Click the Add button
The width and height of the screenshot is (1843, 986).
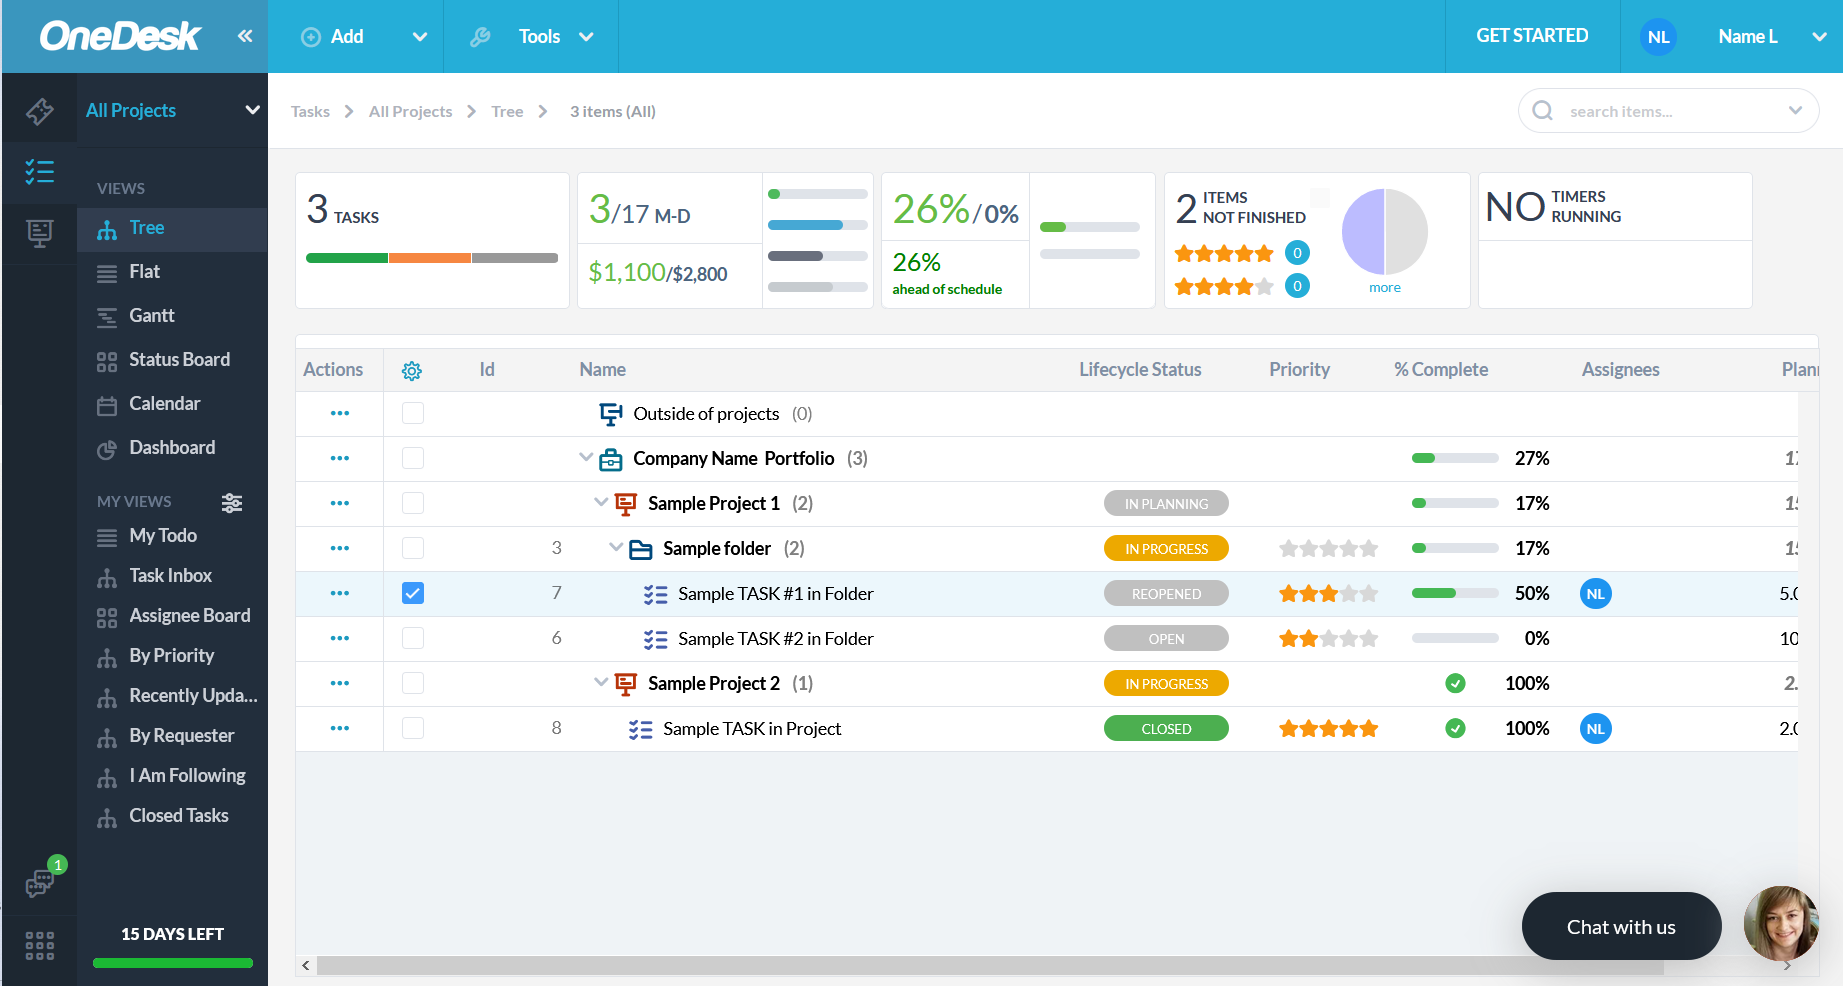pos(333,37)
